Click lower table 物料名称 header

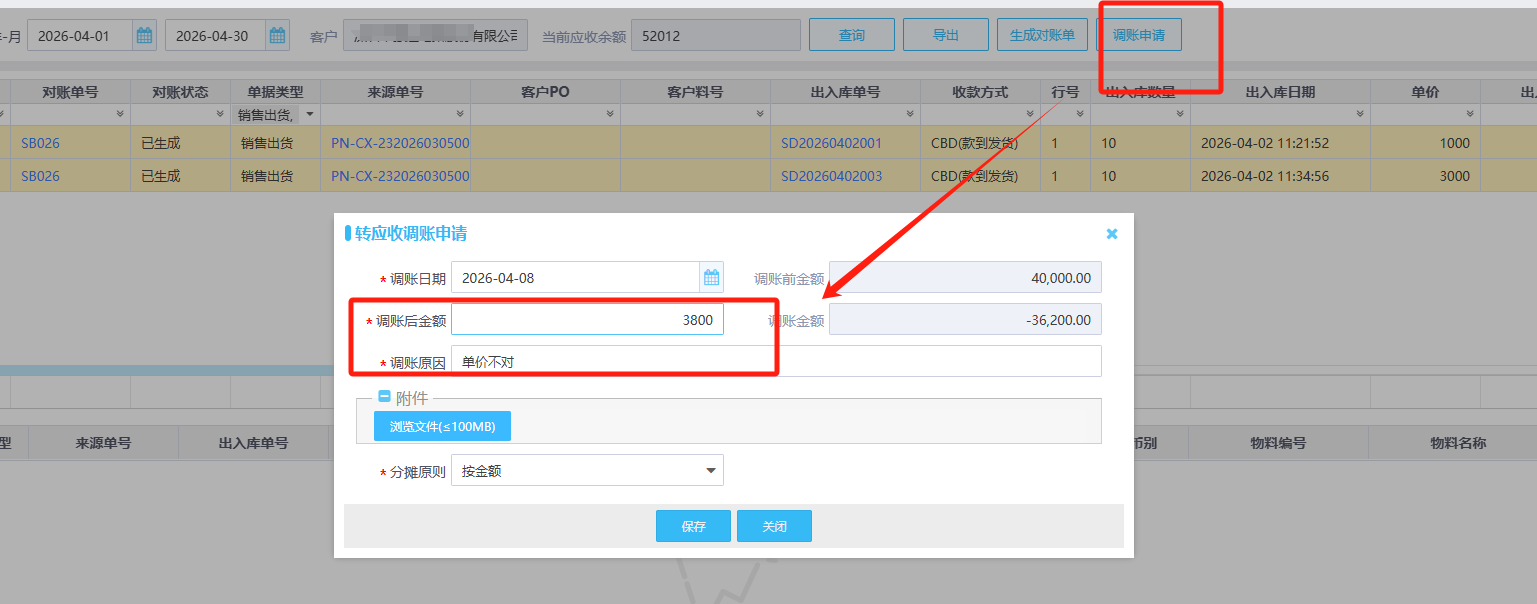click(x=1458, y=443)
